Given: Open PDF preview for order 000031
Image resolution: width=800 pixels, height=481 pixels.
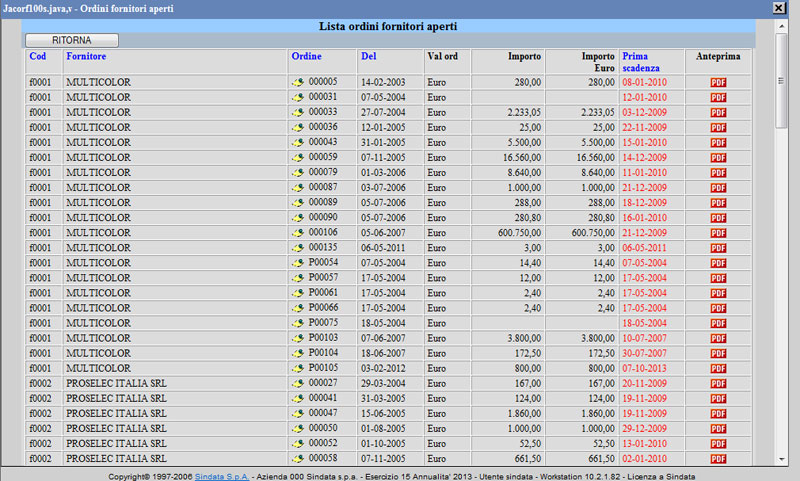Looking at the screenshot, I should click(x=718, y=97).
